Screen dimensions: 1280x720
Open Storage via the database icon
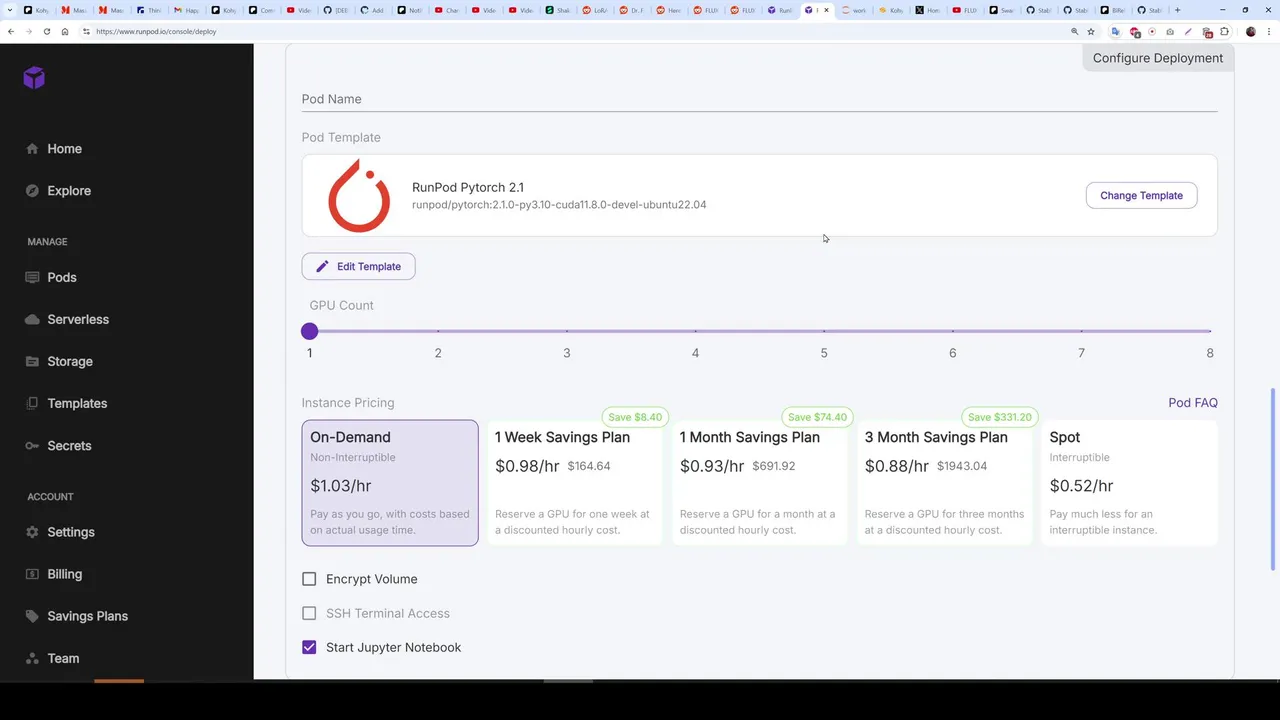click(x=32, y=361)
